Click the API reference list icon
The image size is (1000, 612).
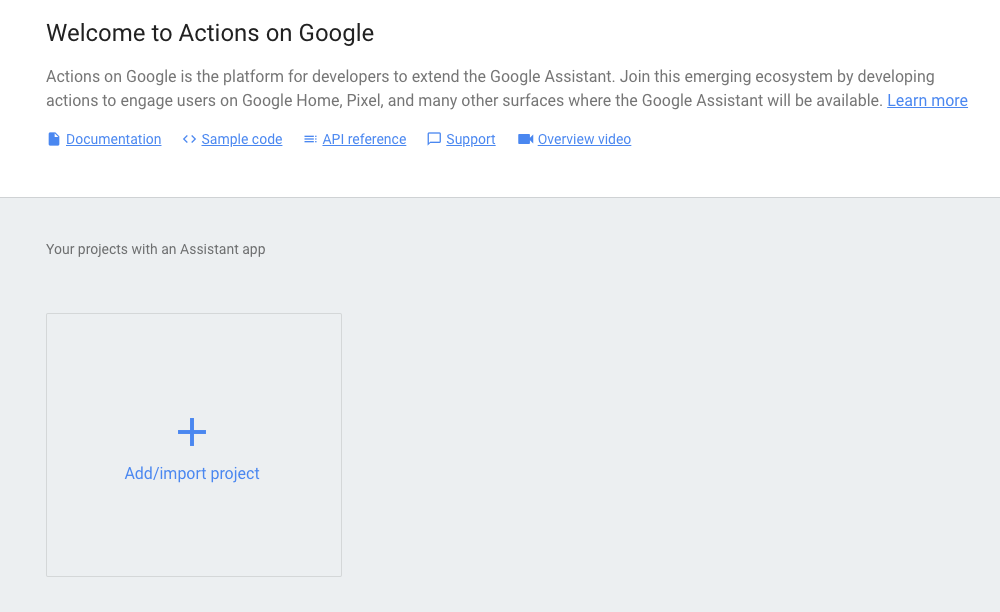coord(311,139)
